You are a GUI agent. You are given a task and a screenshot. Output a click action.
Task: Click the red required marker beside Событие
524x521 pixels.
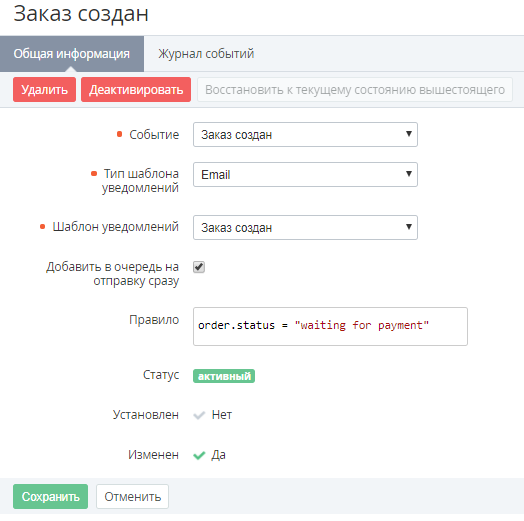tap(119, 134)
